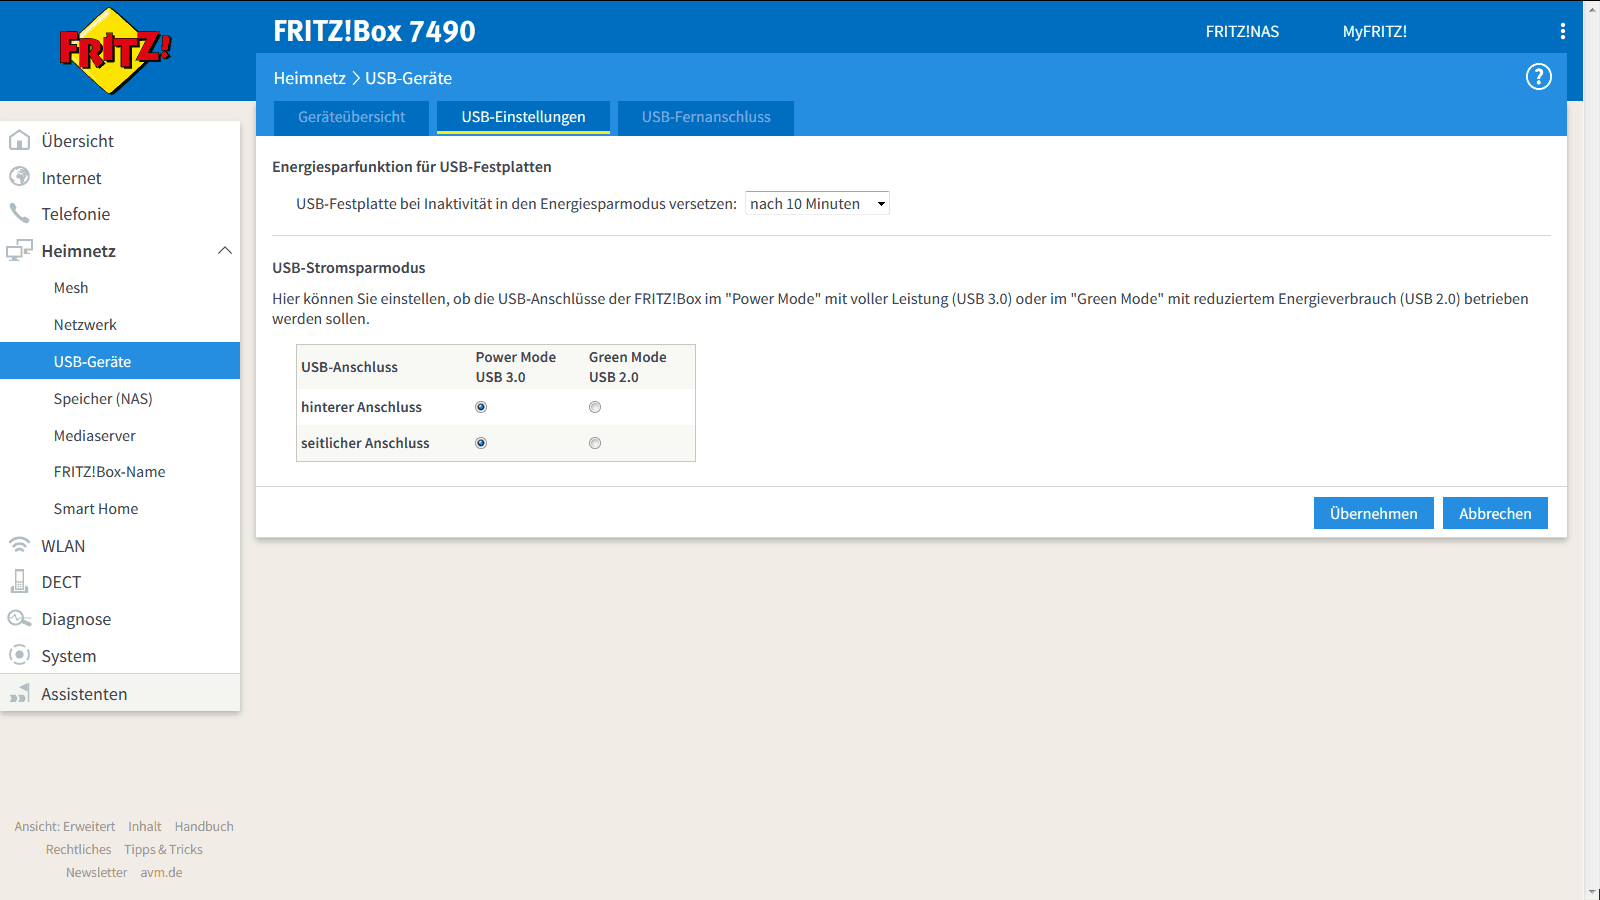
Task: Switch to the Geräteübersicht tab
Action: pyautogui.click(x=351, y=117)
